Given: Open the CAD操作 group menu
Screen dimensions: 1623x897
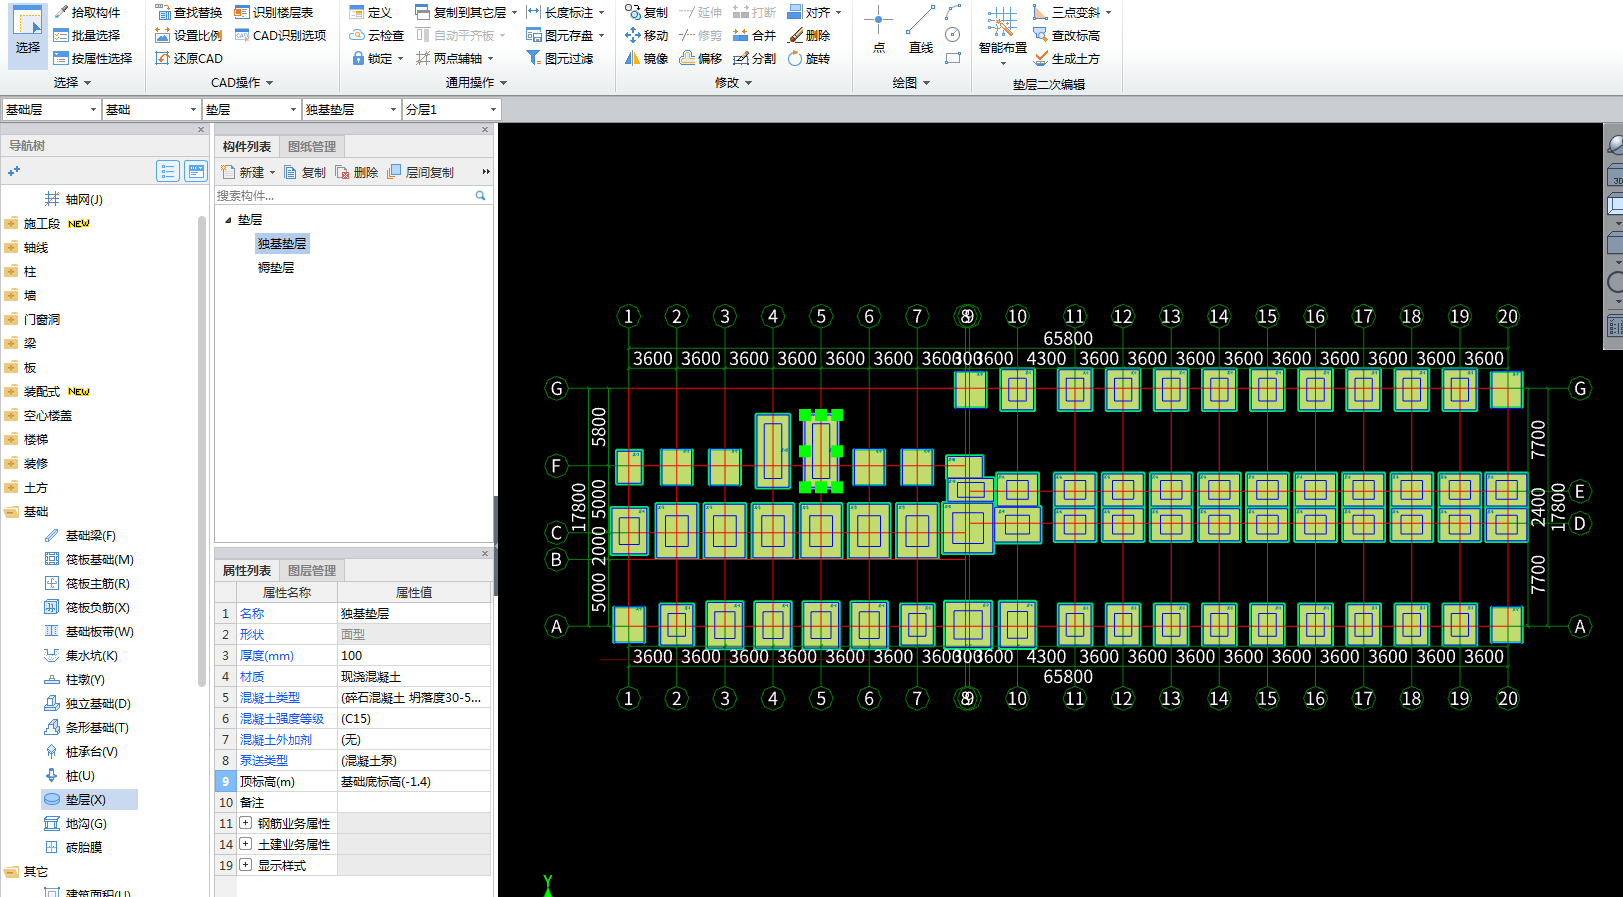Looking at the screenshot, I should click(242, 83).
